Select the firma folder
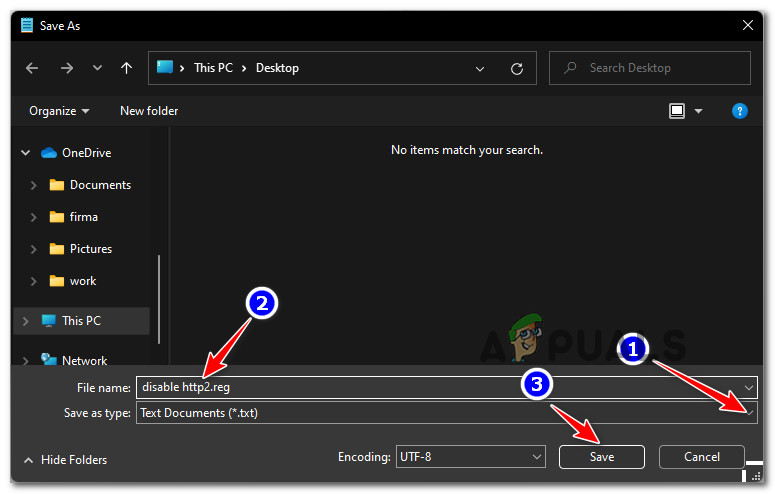The width and height of the screenshot is (775, 494). (x=84, y=217)
